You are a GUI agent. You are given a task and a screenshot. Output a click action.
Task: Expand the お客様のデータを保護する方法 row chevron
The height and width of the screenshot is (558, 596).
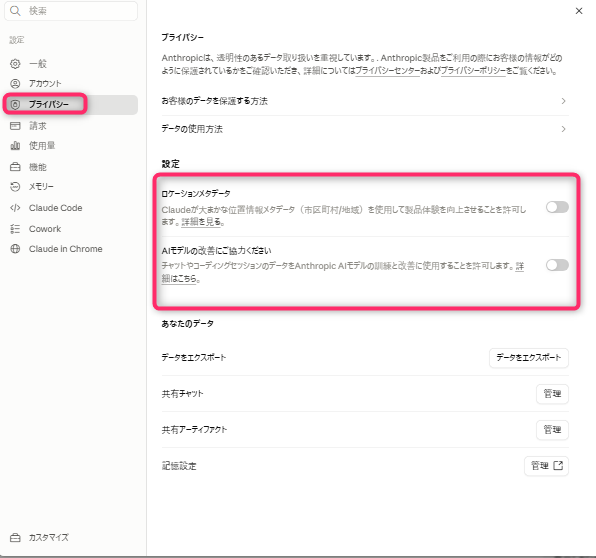coord(563,101)
